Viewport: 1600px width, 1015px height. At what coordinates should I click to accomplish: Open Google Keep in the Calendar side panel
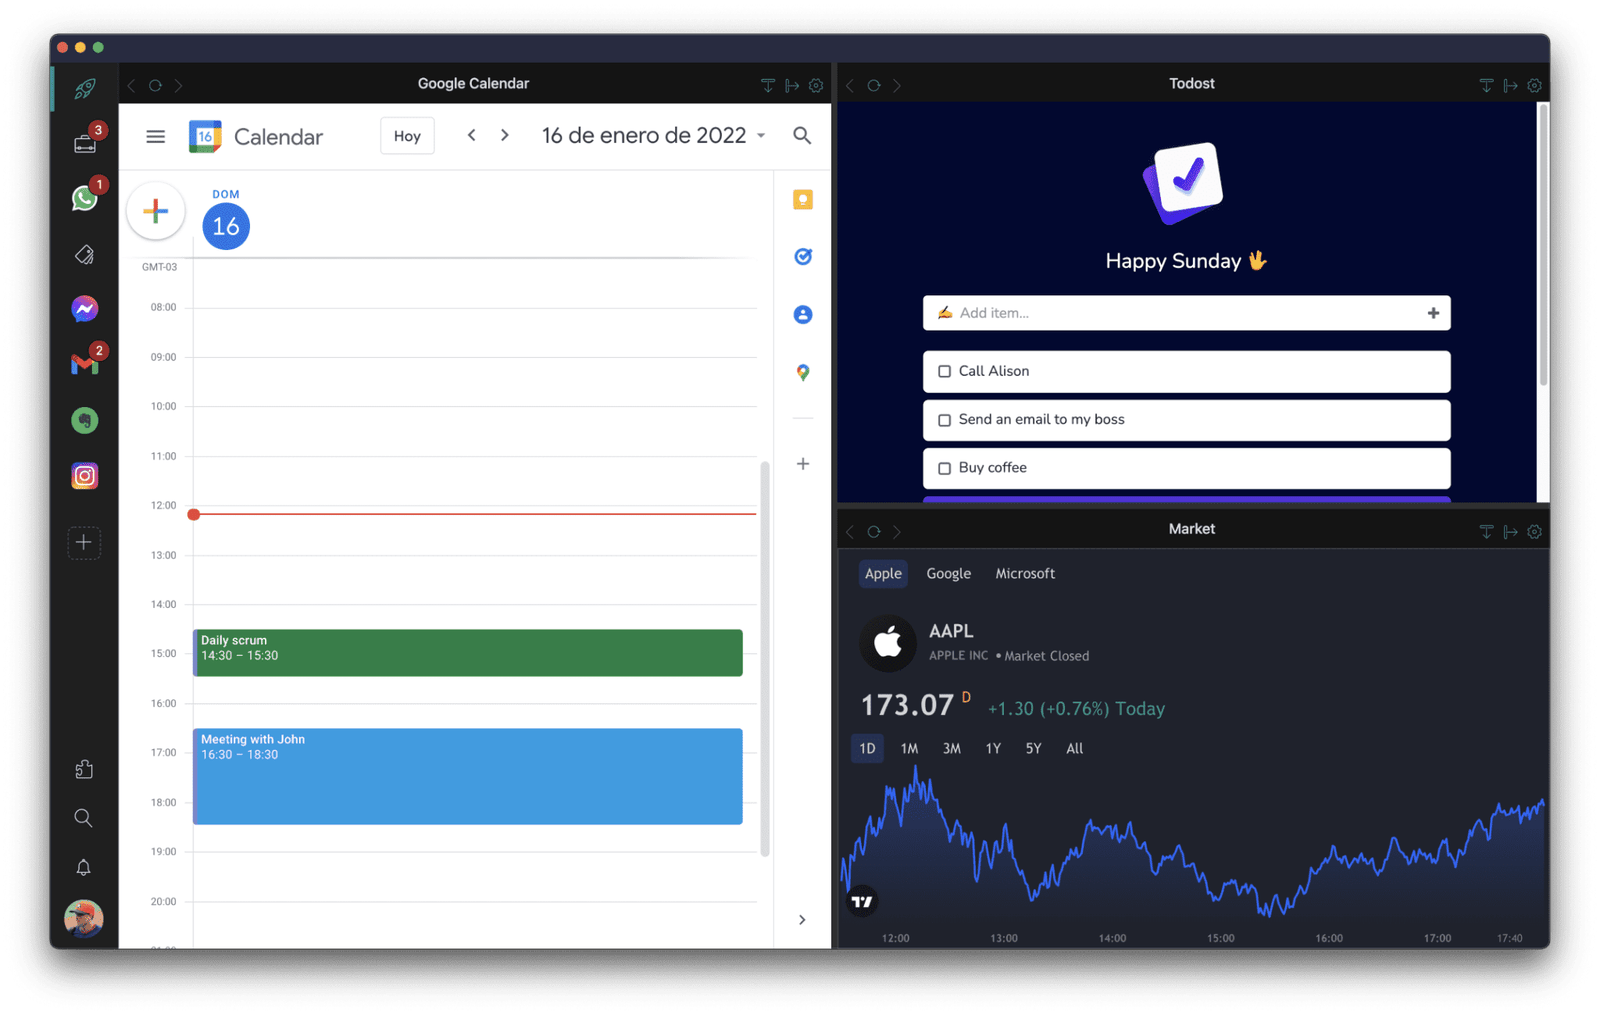[802, 200]
